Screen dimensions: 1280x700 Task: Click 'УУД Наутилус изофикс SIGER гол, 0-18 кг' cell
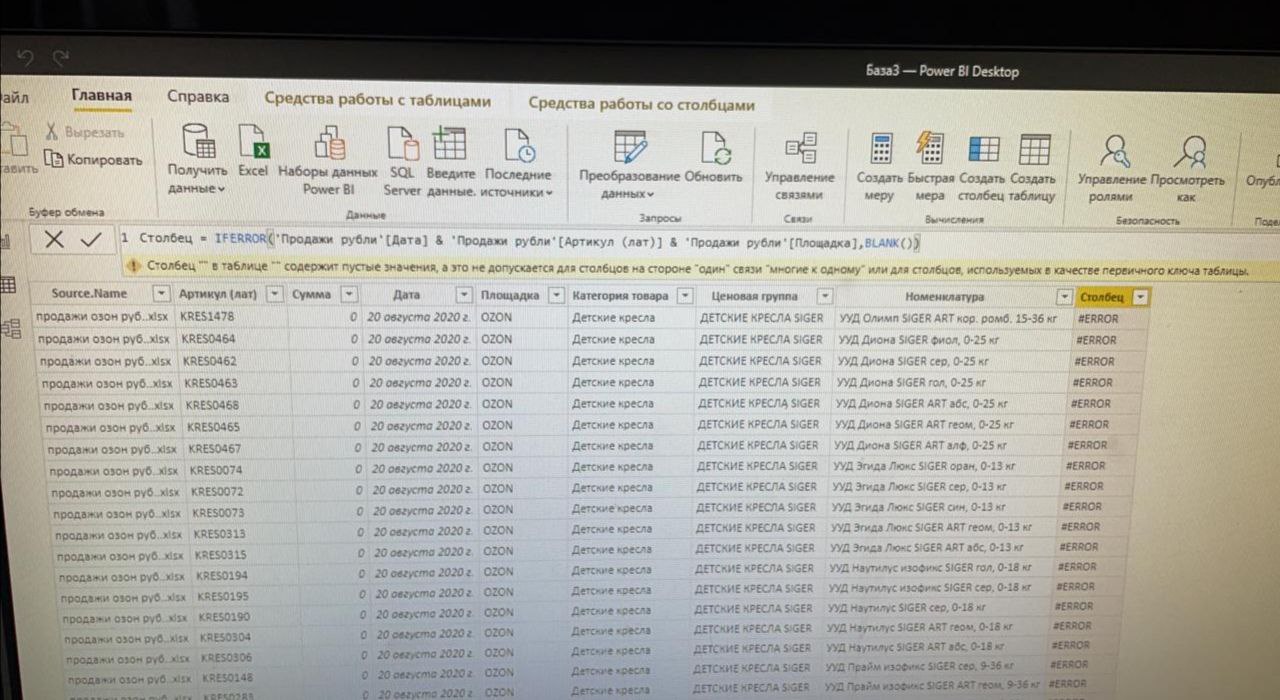point(941,568)
